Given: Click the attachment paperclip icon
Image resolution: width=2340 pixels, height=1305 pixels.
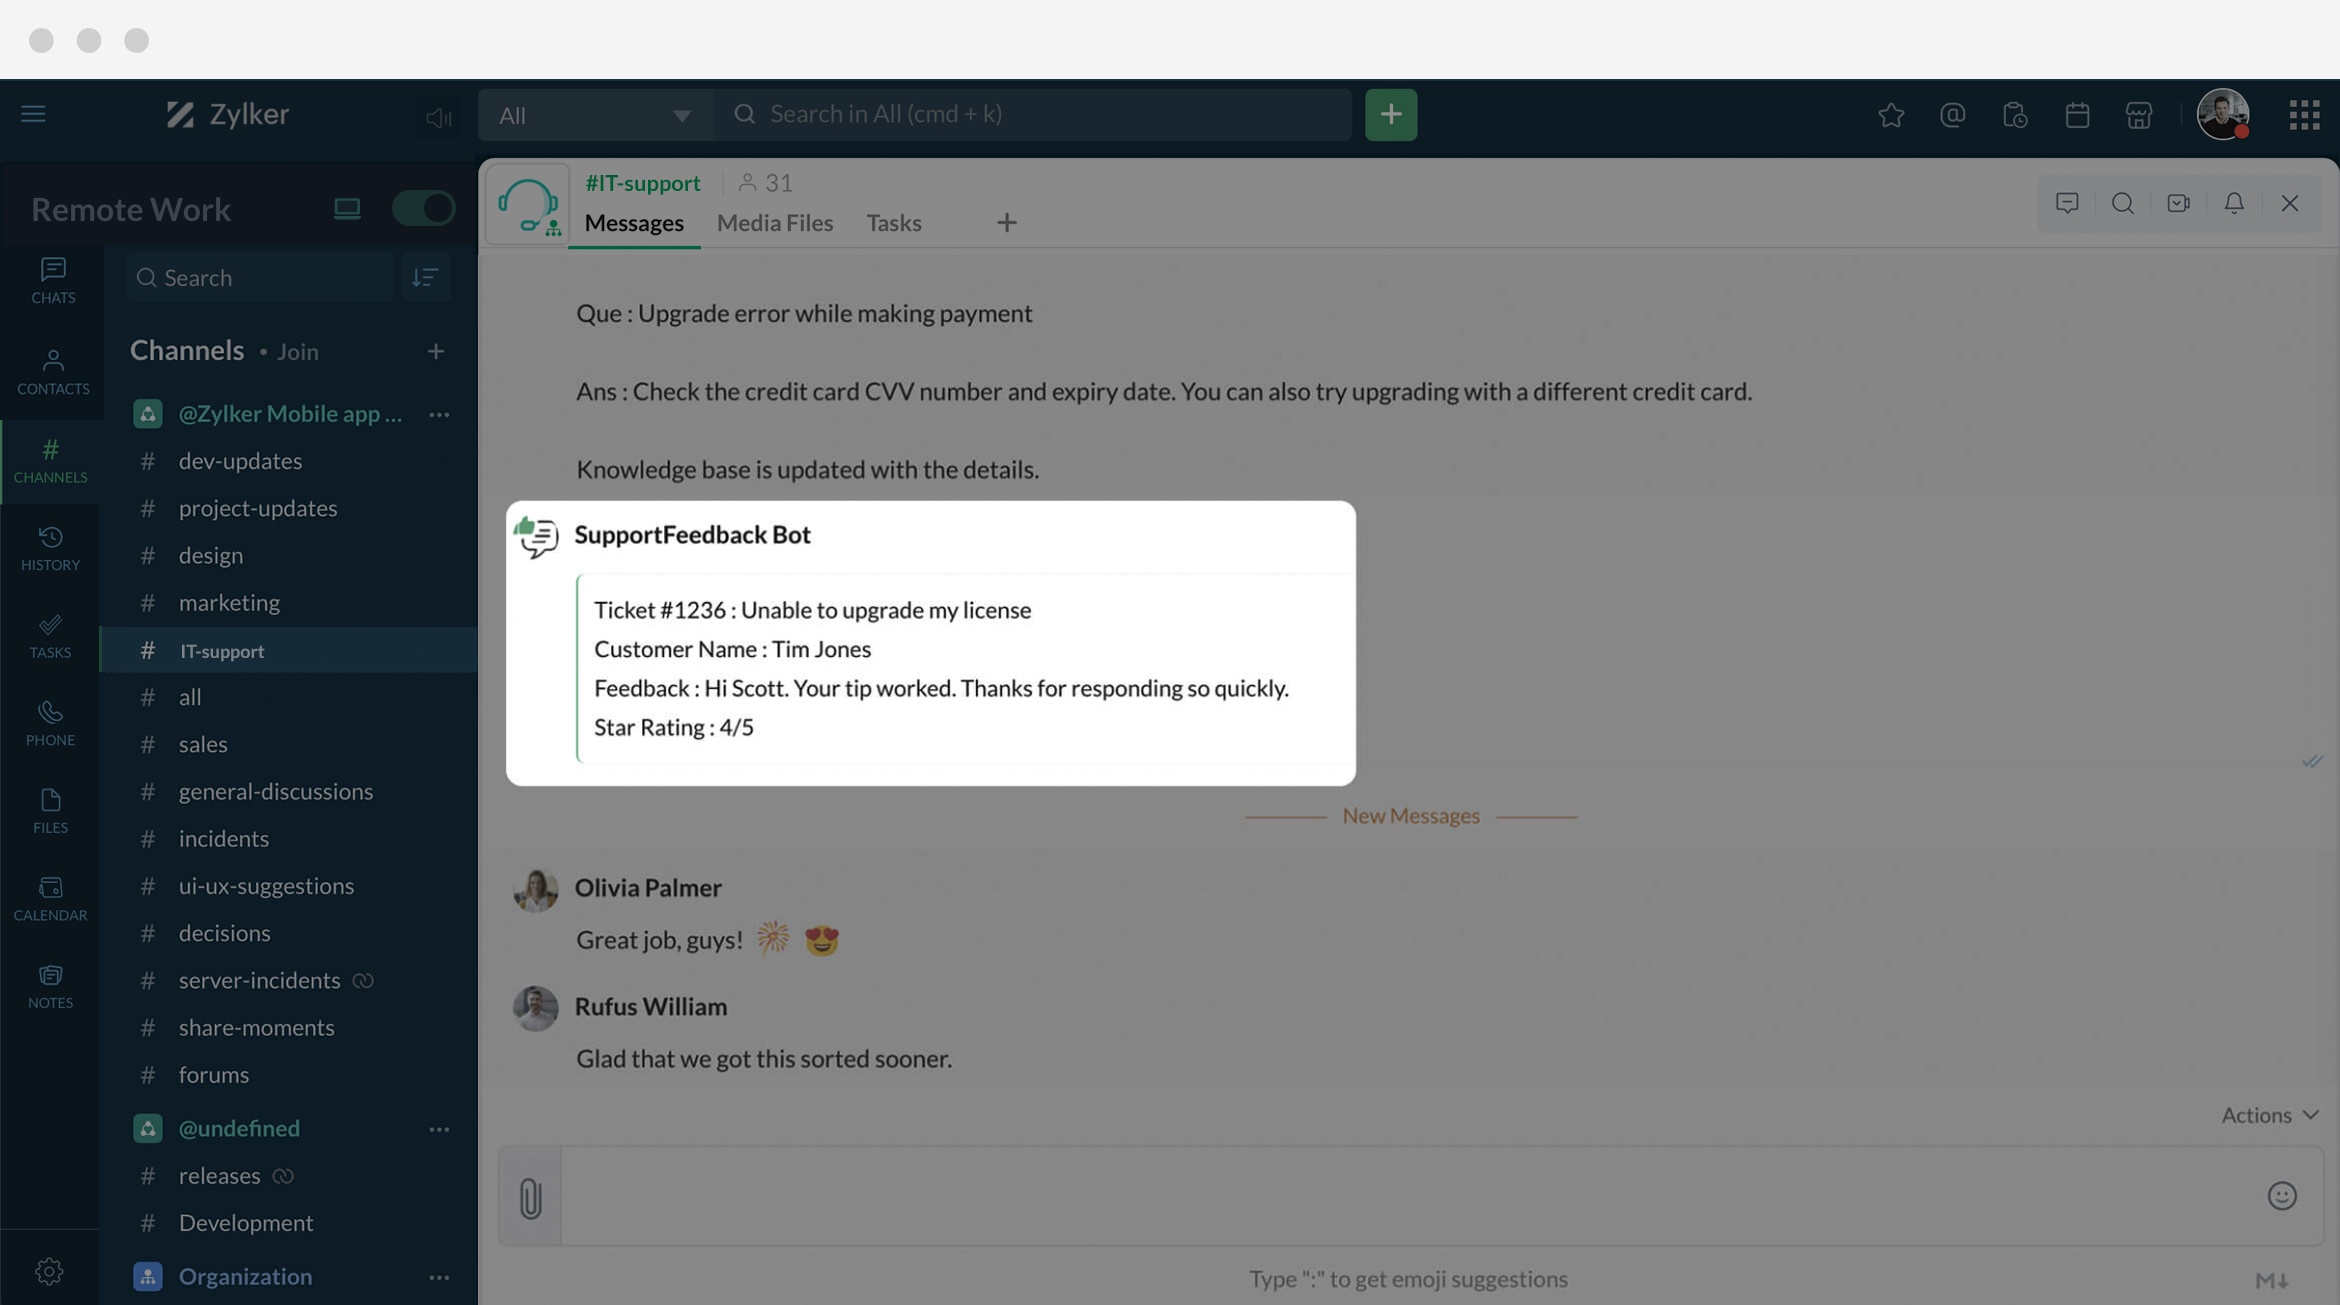Looking at the screenshot, I should (x=530, y=1197).
